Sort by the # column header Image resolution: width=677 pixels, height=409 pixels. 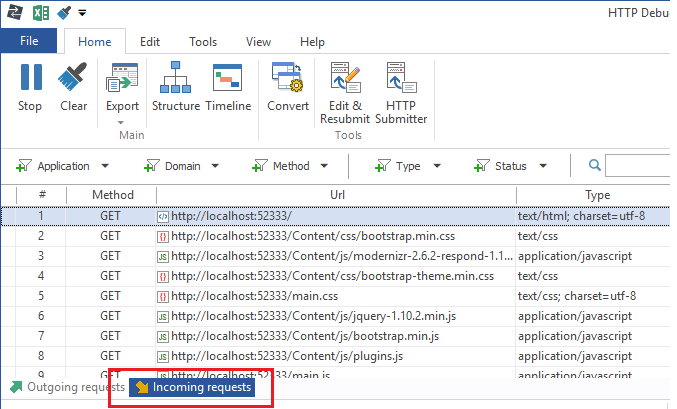pyautogui.click(x=42, y=195)
